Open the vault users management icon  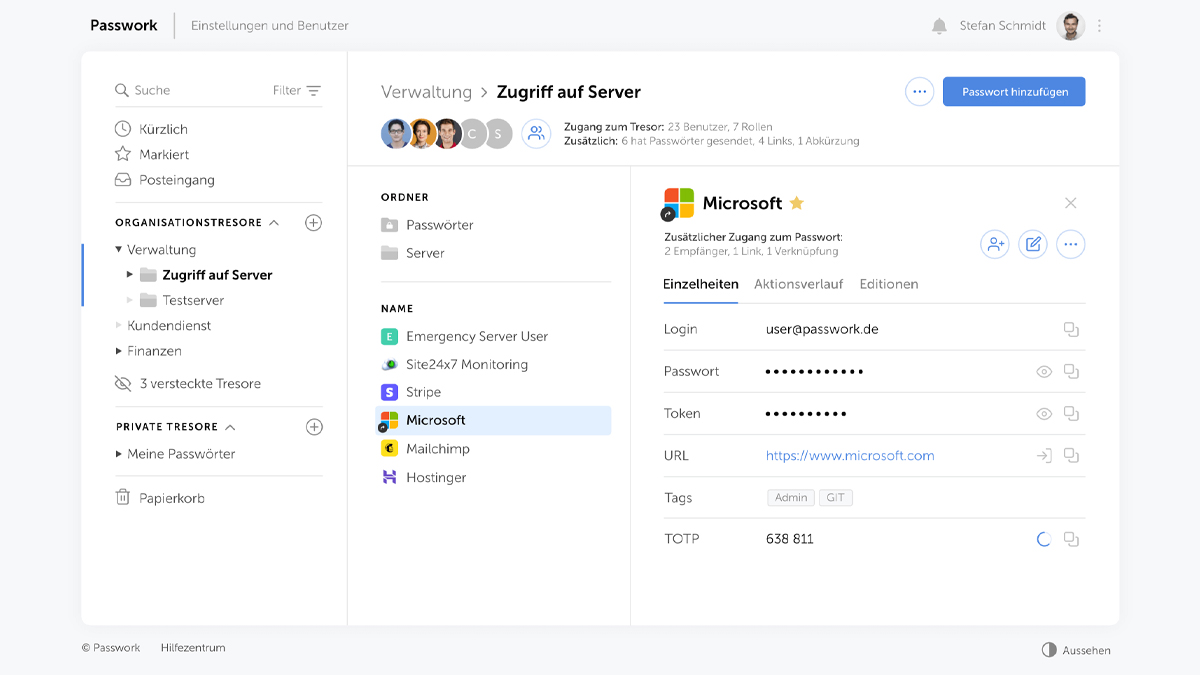(536, 134)
